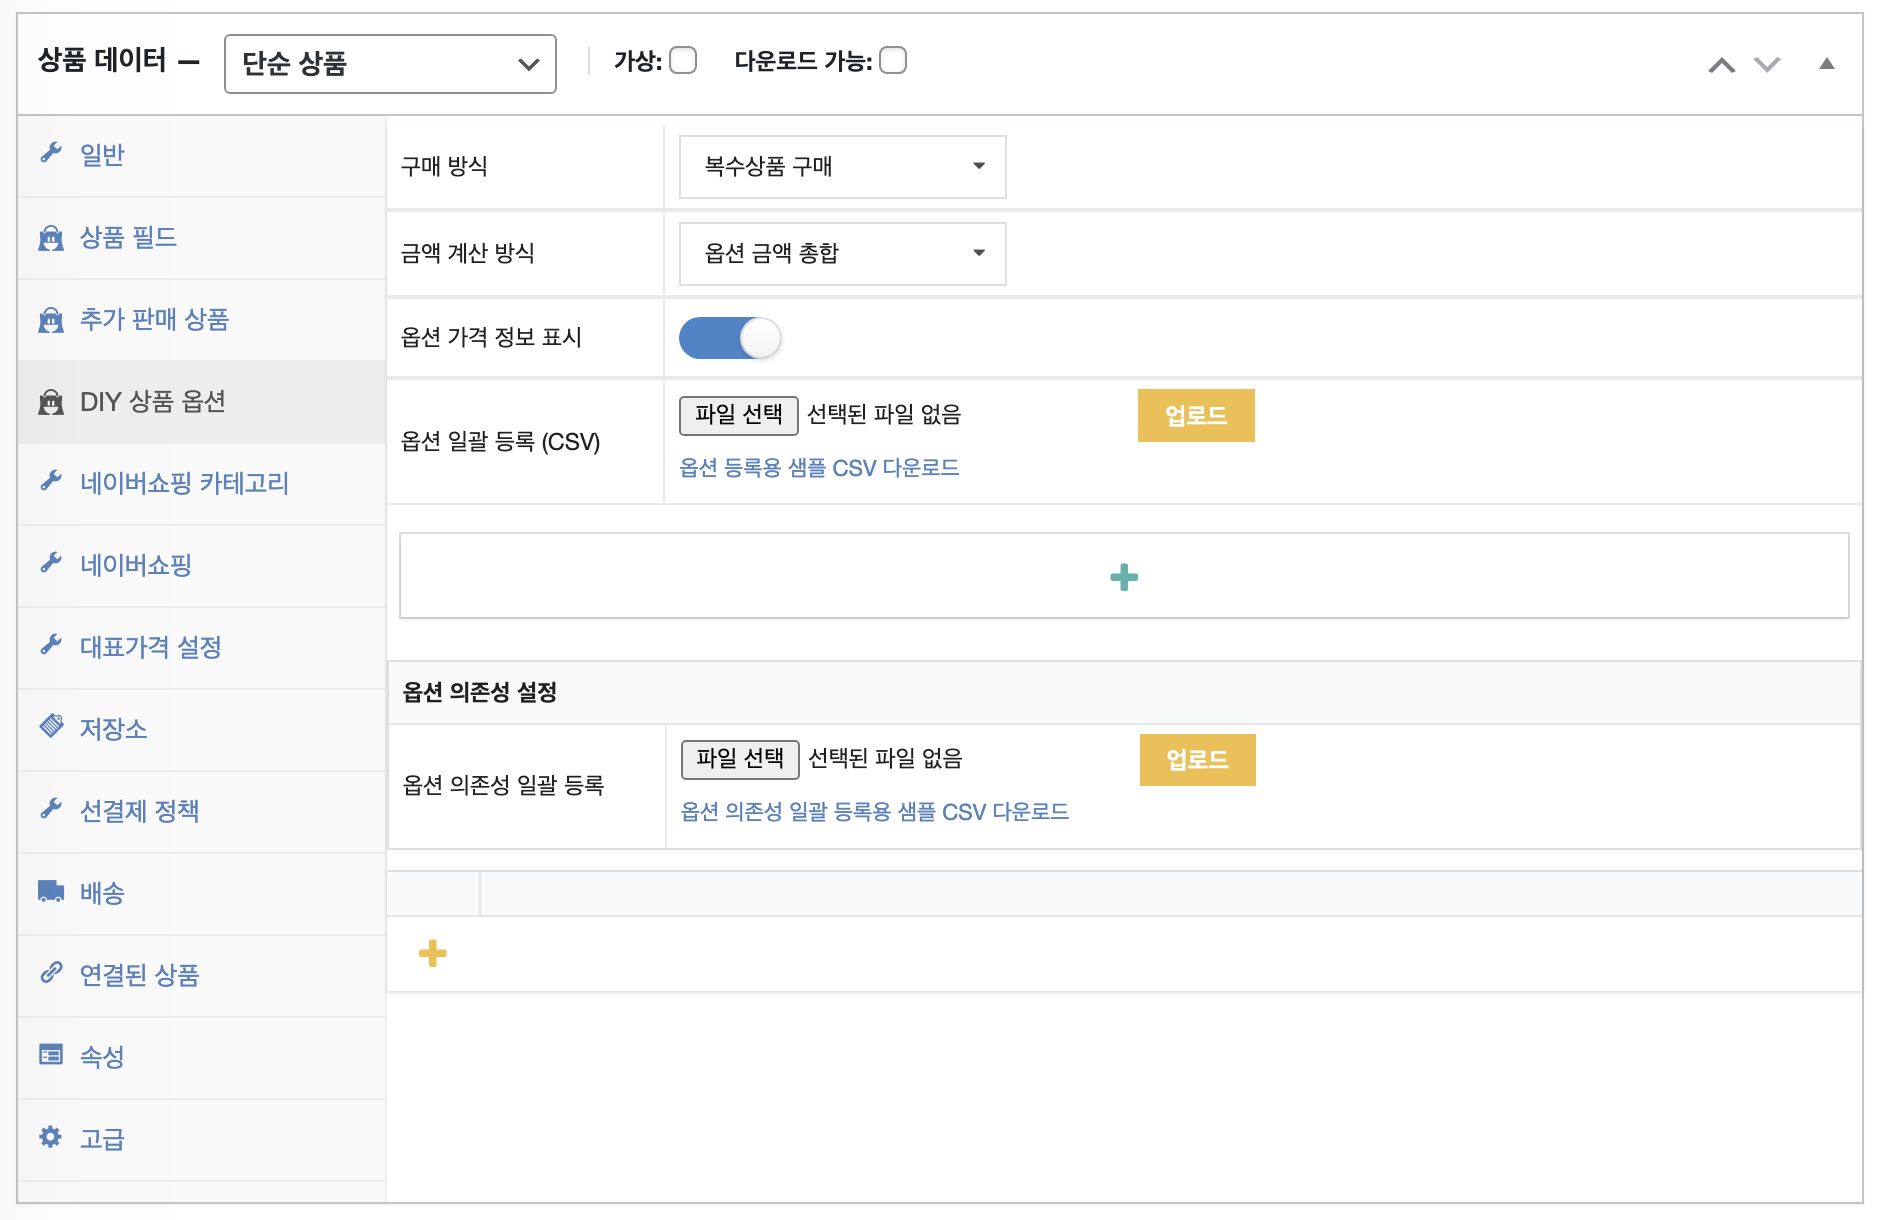Expand the 금액 계산 방식 dropdown

coord(842,254)
